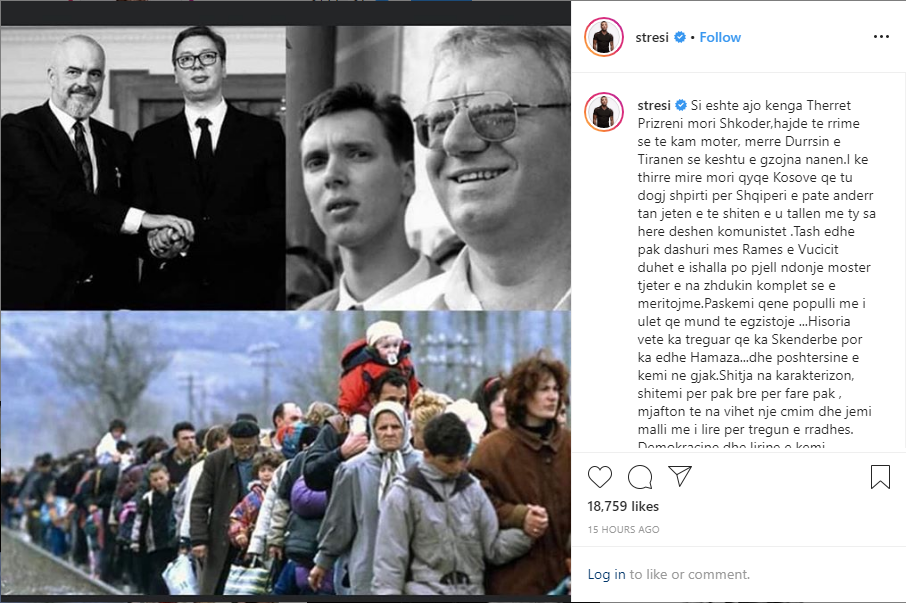Click verified badge beside stresi header
This screenshot has height=603, width=906.
tap(680, 37)
